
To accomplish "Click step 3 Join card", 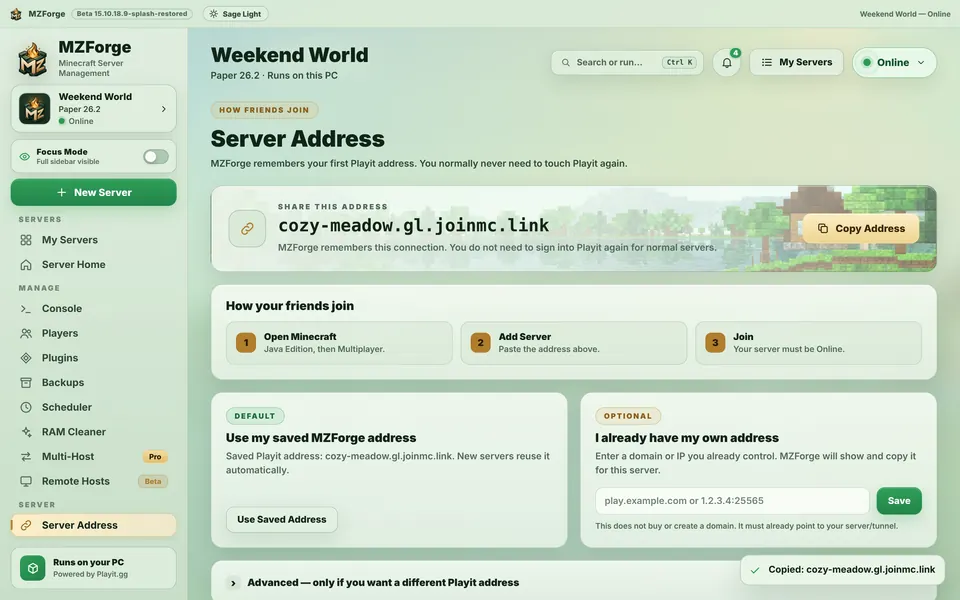I will (x=809, y=343).
